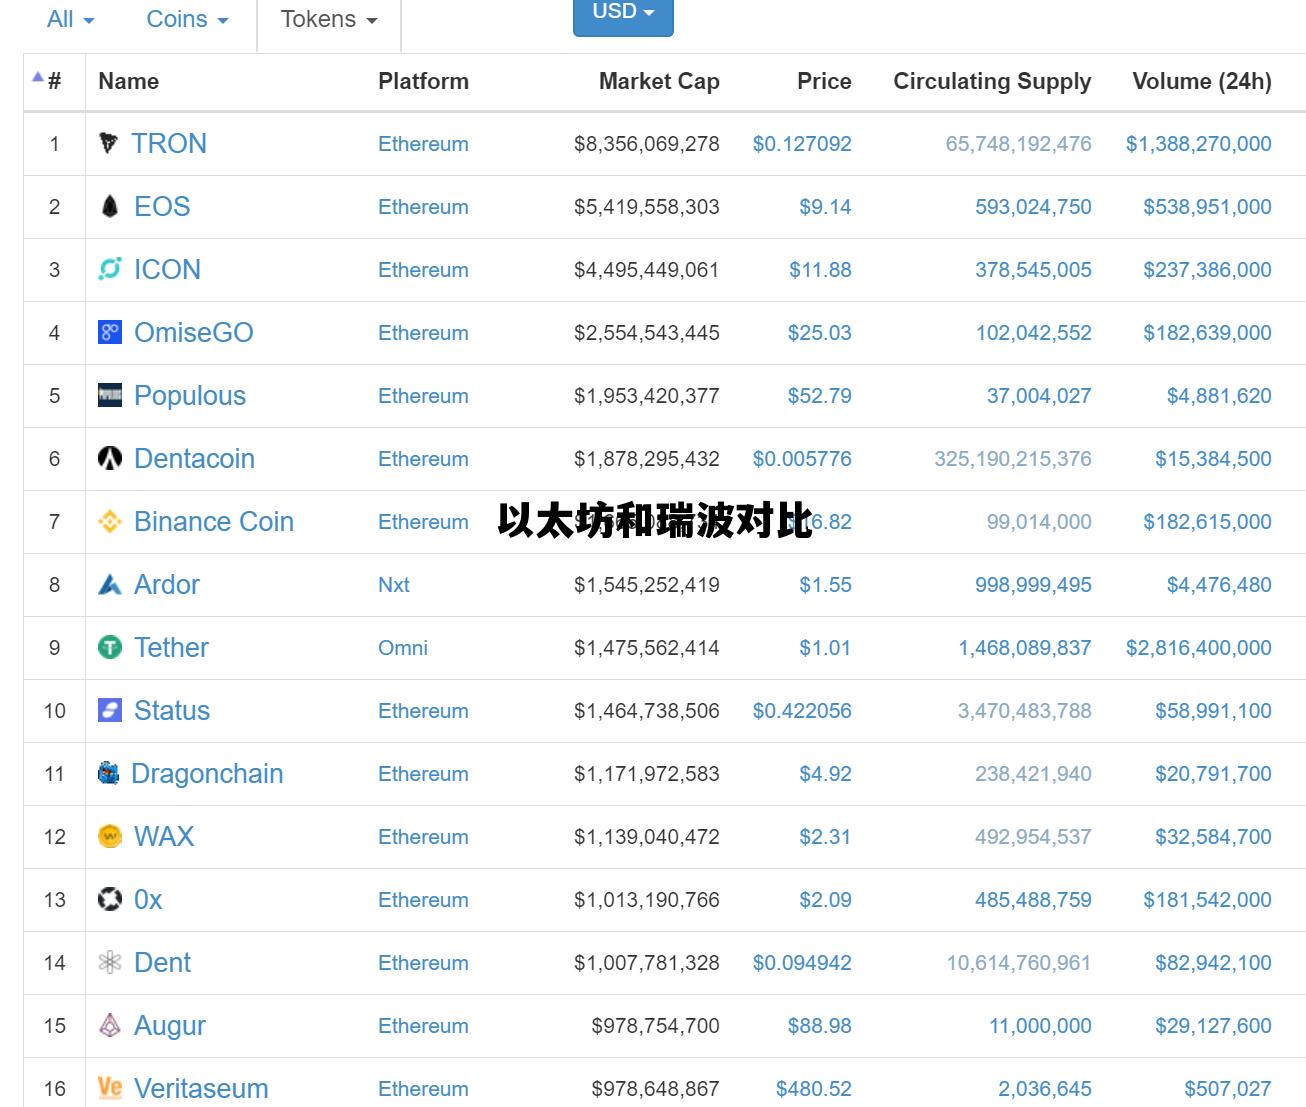The image size is (1306, 1107).
Task: Open the Binance Coin name link
Action: pyautogui.click(x=214, y=521)
